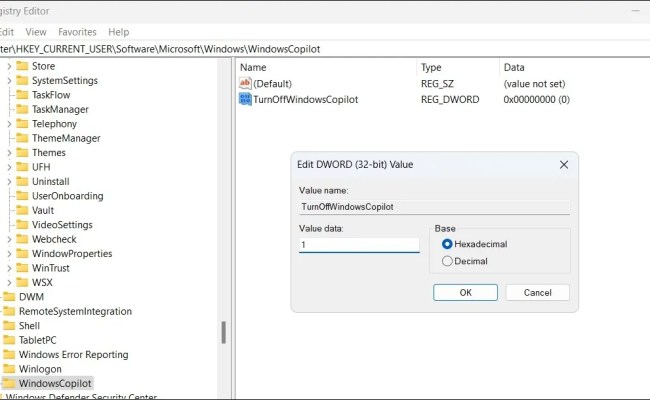Expand the WSX key
The height and width of the screenshot is (400, 650).
click(x=9, y=283)
